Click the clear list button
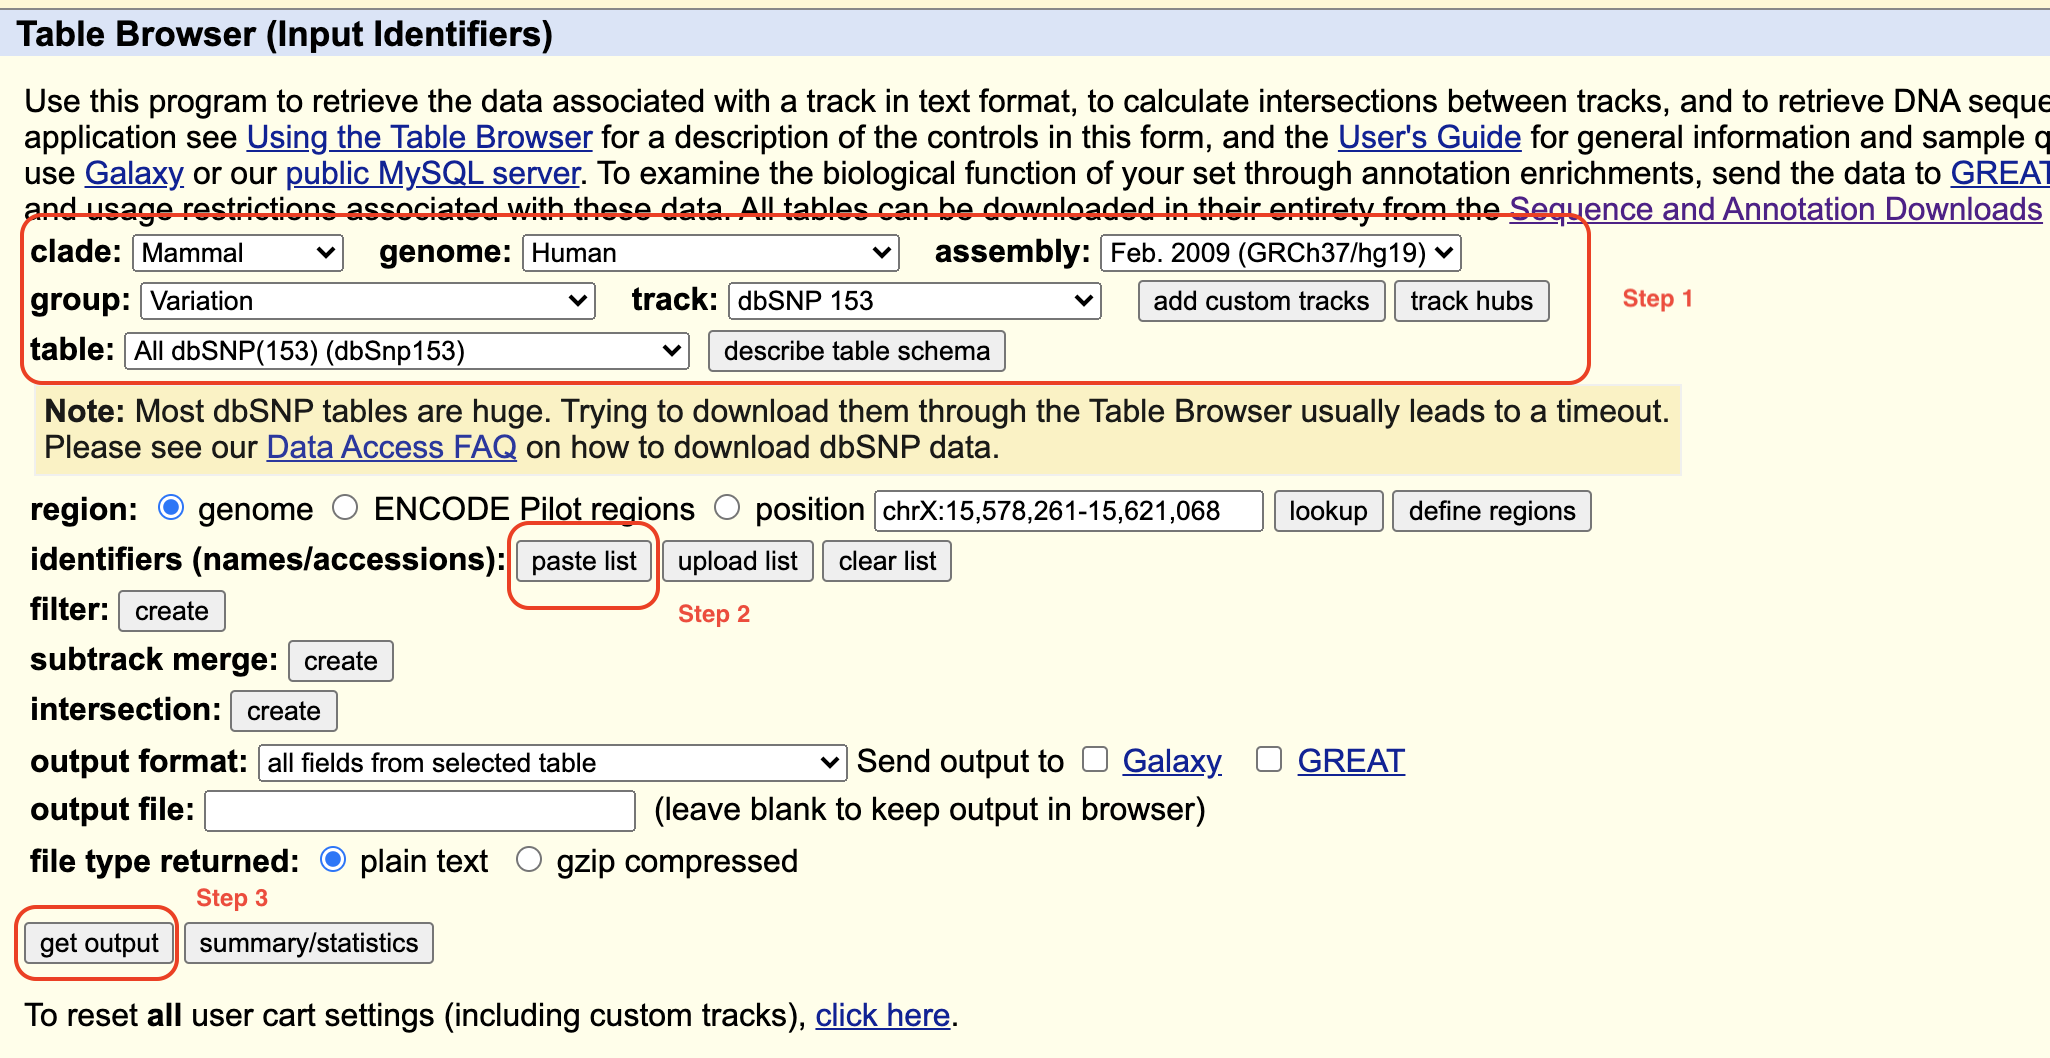This screenshot has width=2050, height=1058. 886,561
